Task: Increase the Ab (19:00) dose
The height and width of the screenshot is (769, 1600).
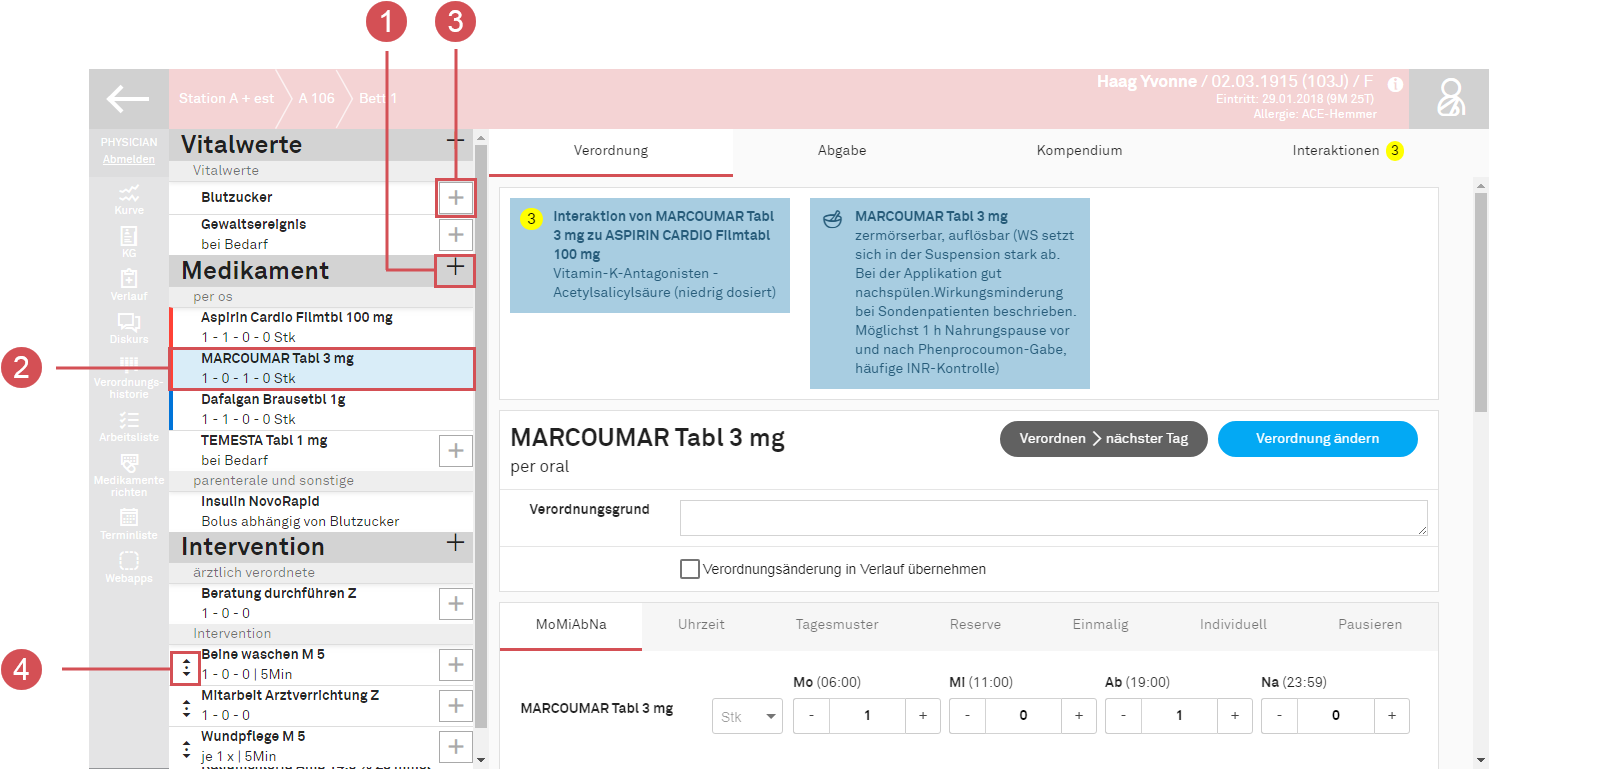Action: (x=1235, y=716)
